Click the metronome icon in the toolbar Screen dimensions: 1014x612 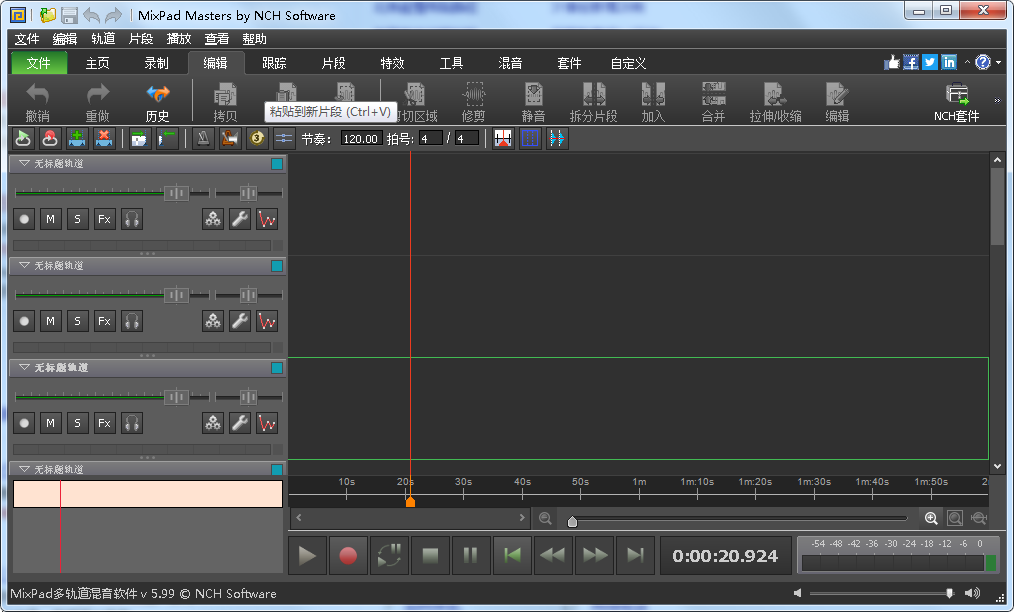[203, 138]
